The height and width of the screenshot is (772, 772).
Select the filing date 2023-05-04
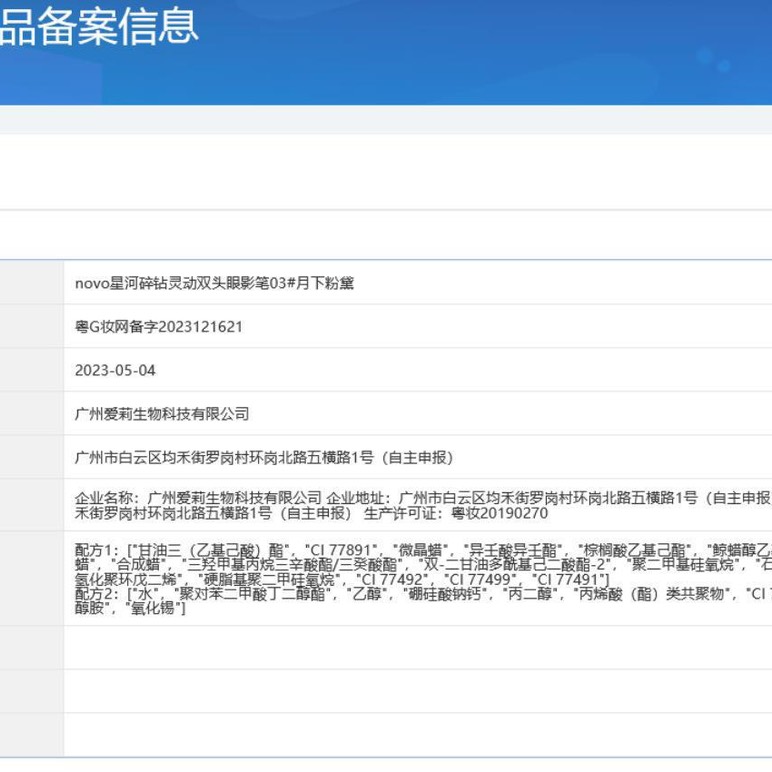pos(115,370)
